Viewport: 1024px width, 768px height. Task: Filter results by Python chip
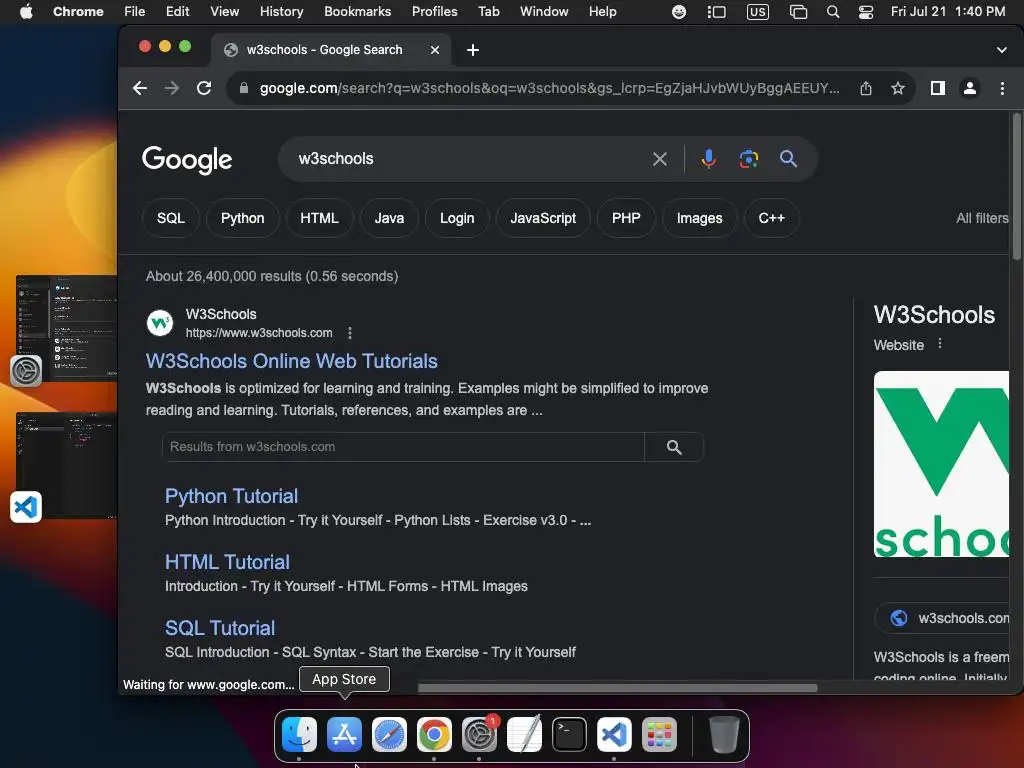pos(242,218)
